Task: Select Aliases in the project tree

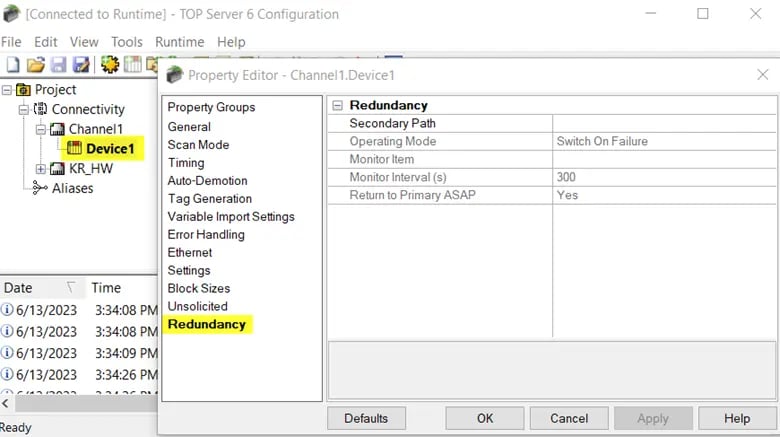Action: 73,188
